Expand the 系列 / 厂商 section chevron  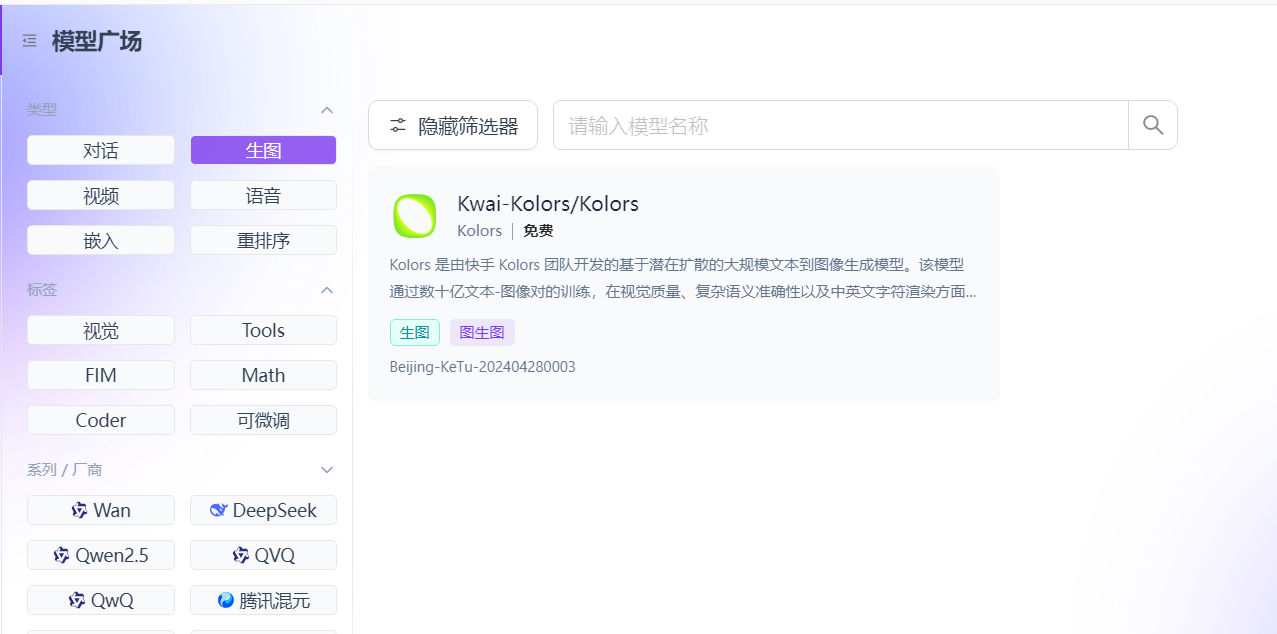[x=326, y=470]
